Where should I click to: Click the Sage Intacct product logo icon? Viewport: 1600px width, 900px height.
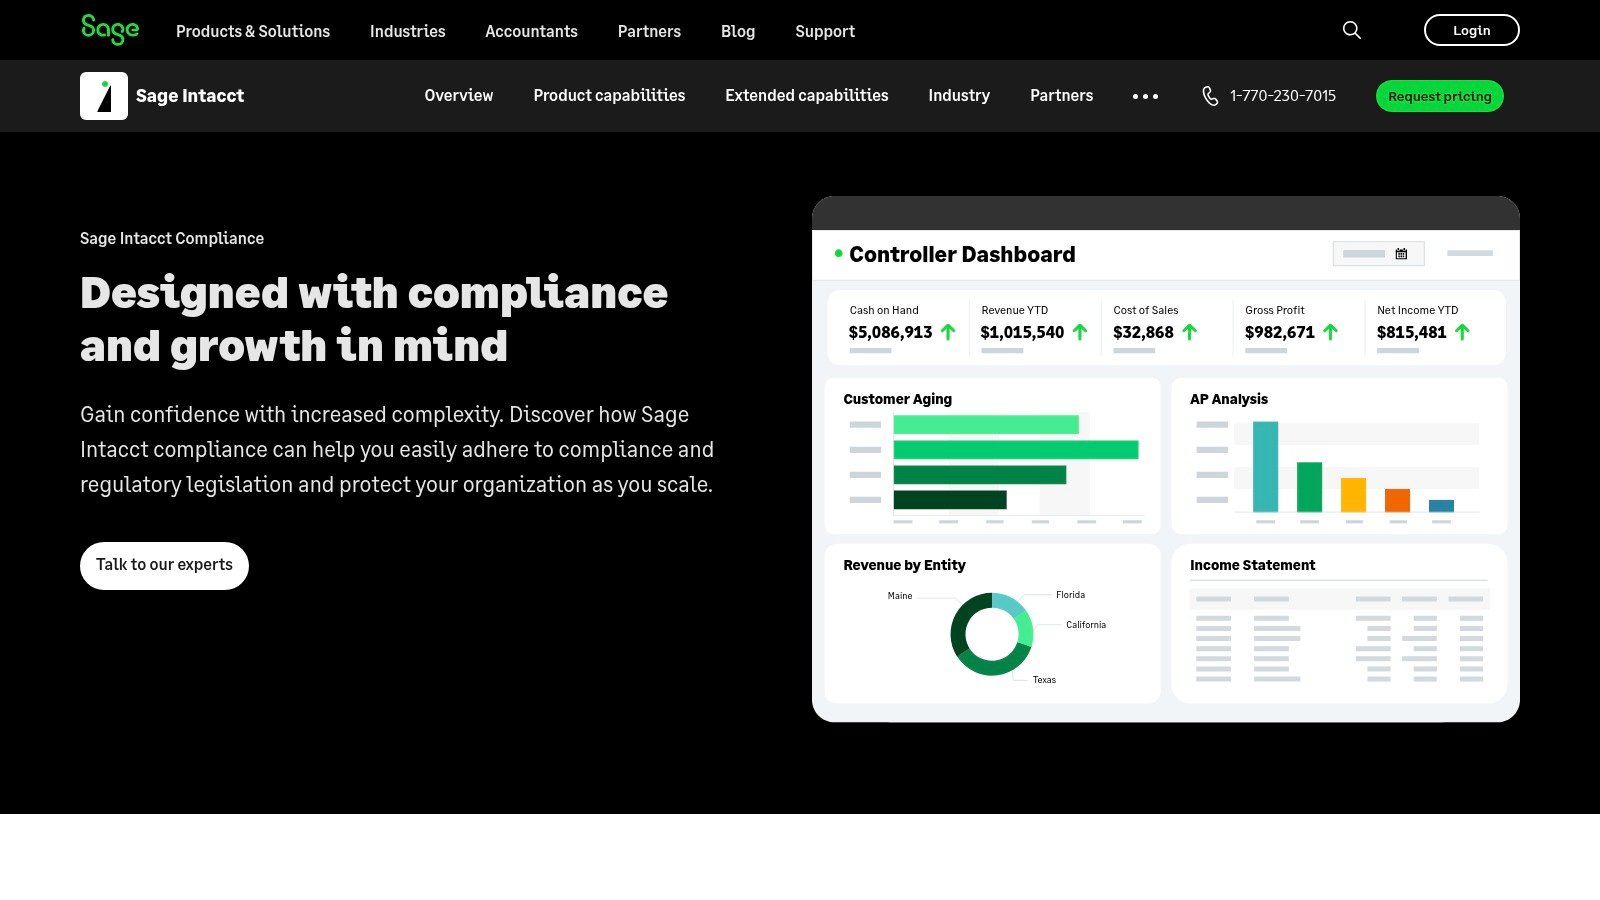click(x=104, y=96)
